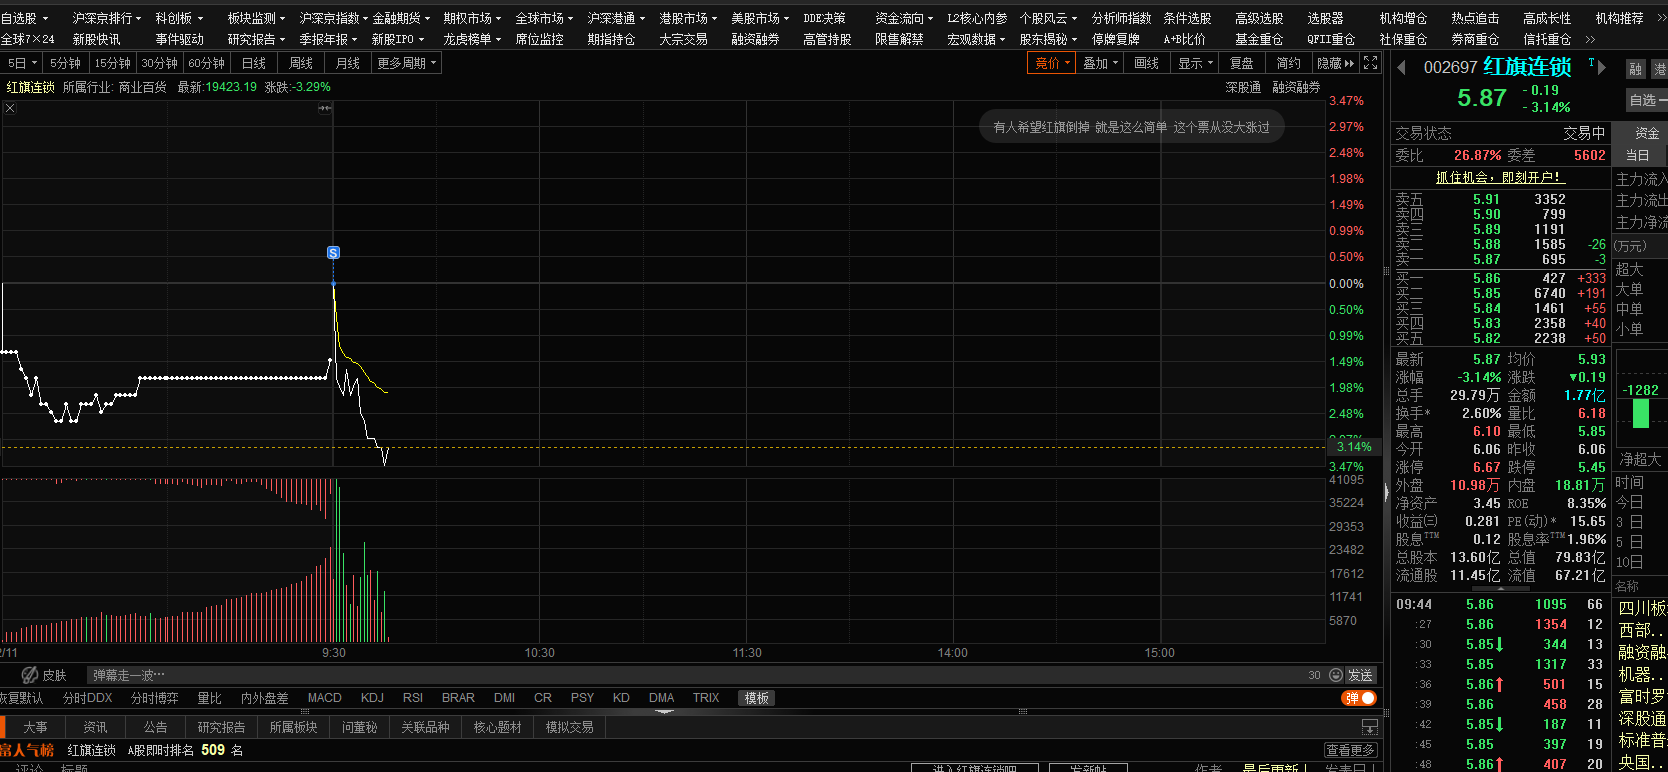This screenshot has width=1668, height=772.
Task: Click the 查看更多 button
Action: coord(1350,750)
